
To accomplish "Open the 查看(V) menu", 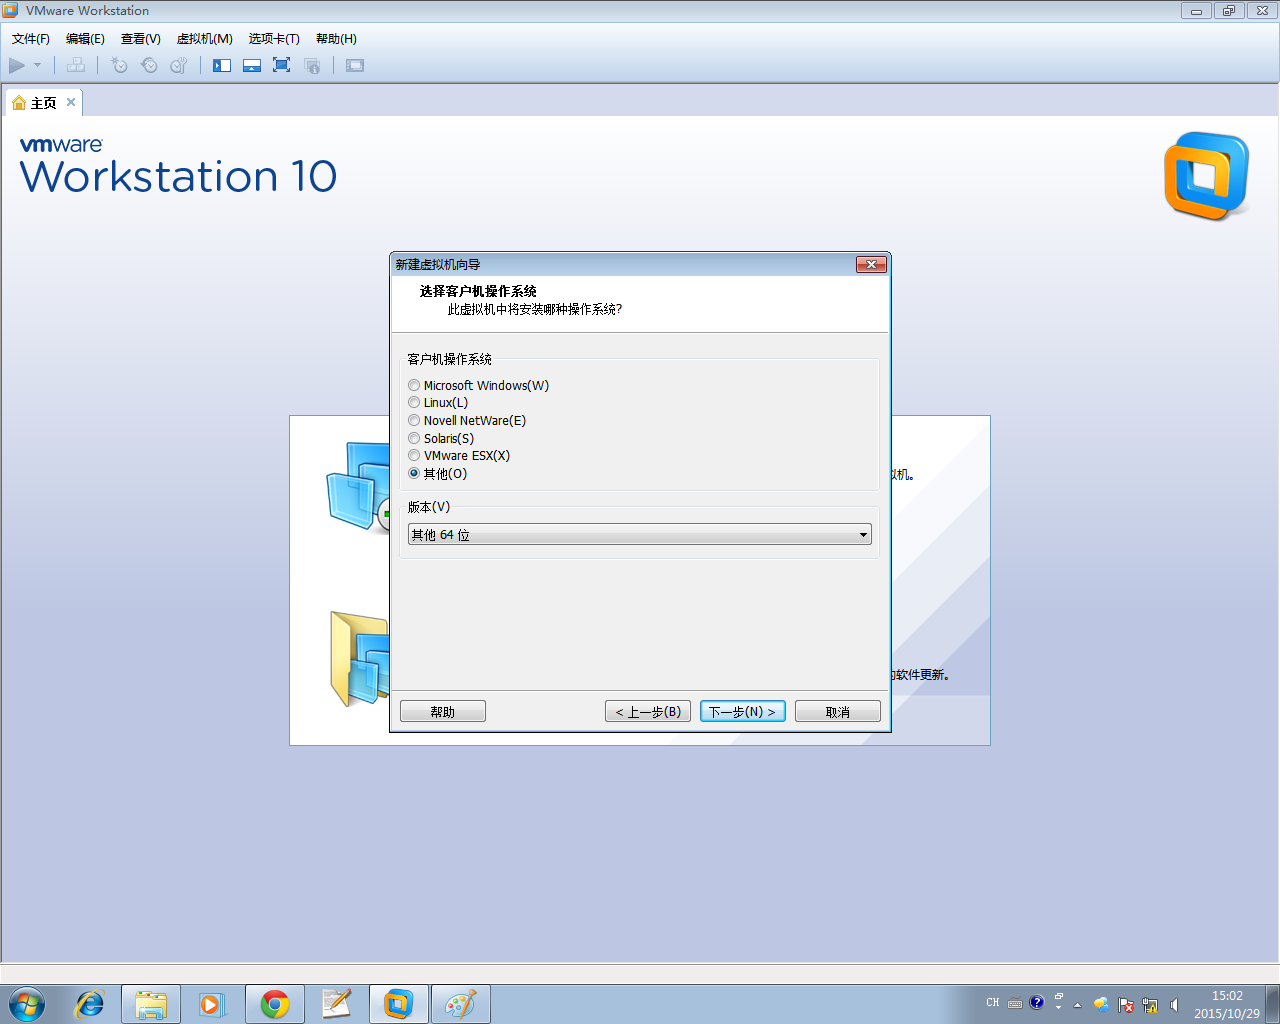I will click(141, 39).
